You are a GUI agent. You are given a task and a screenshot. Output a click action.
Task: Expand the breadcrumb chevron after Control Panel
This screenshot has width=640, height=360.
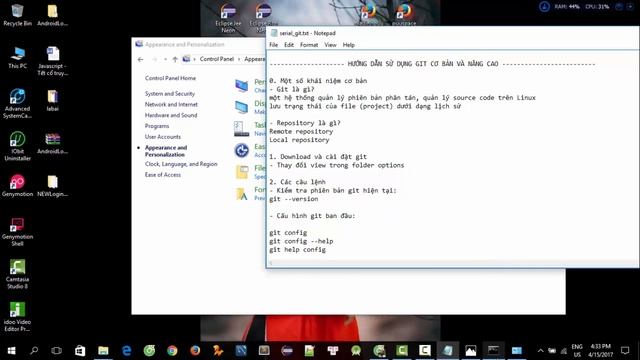239,59
